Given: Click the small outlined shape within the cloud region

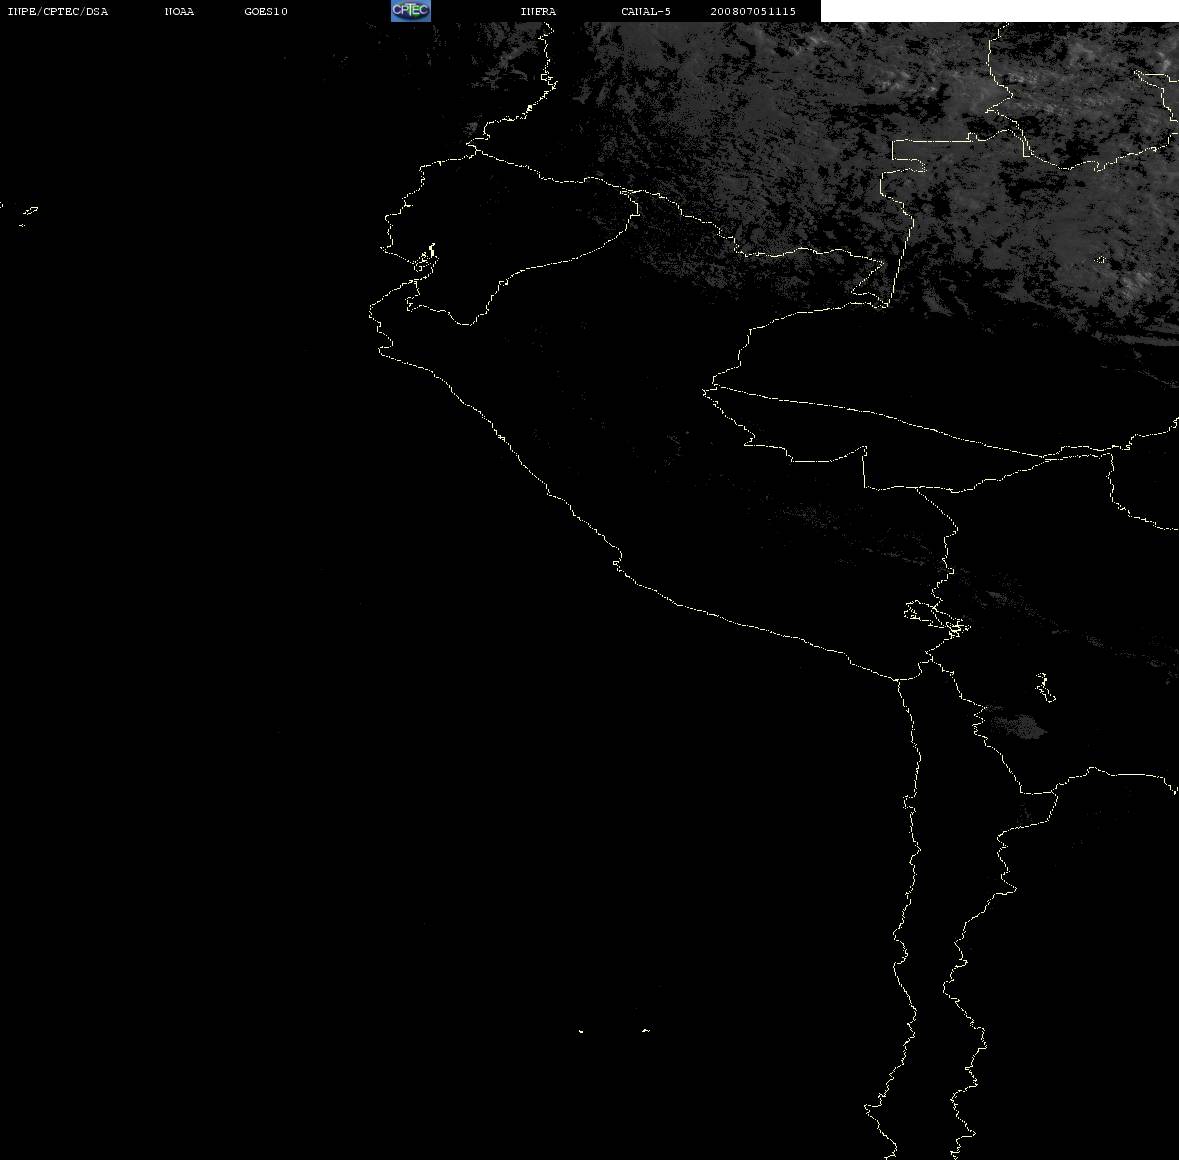Looking at the screenshot, I should (x=1101, y=260).
